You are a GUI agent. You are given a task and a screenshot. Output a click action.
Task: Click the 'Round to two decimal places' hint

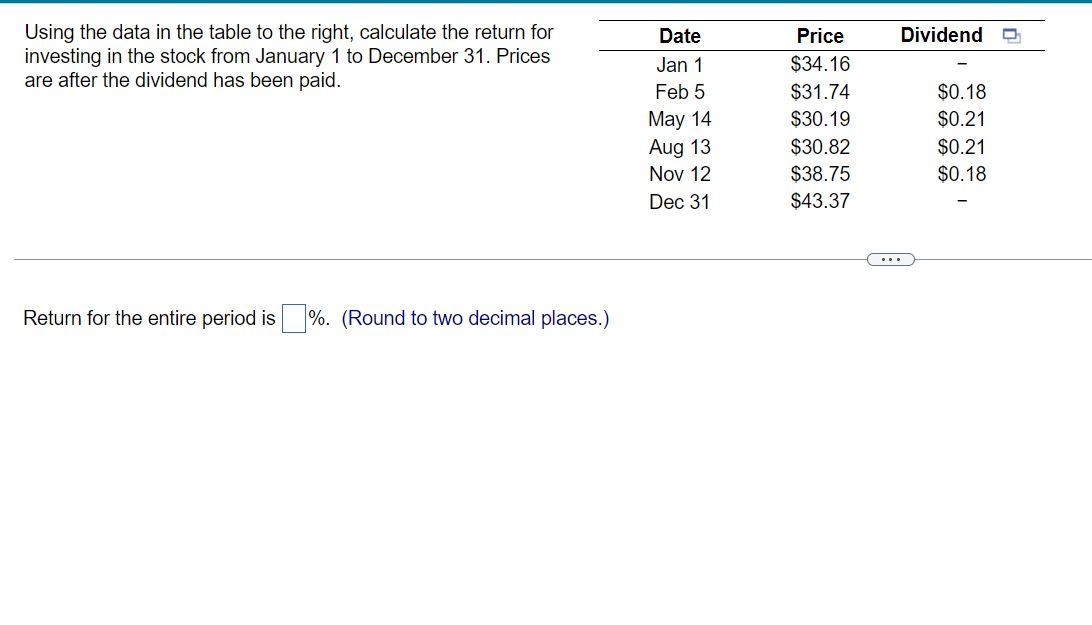475,318
